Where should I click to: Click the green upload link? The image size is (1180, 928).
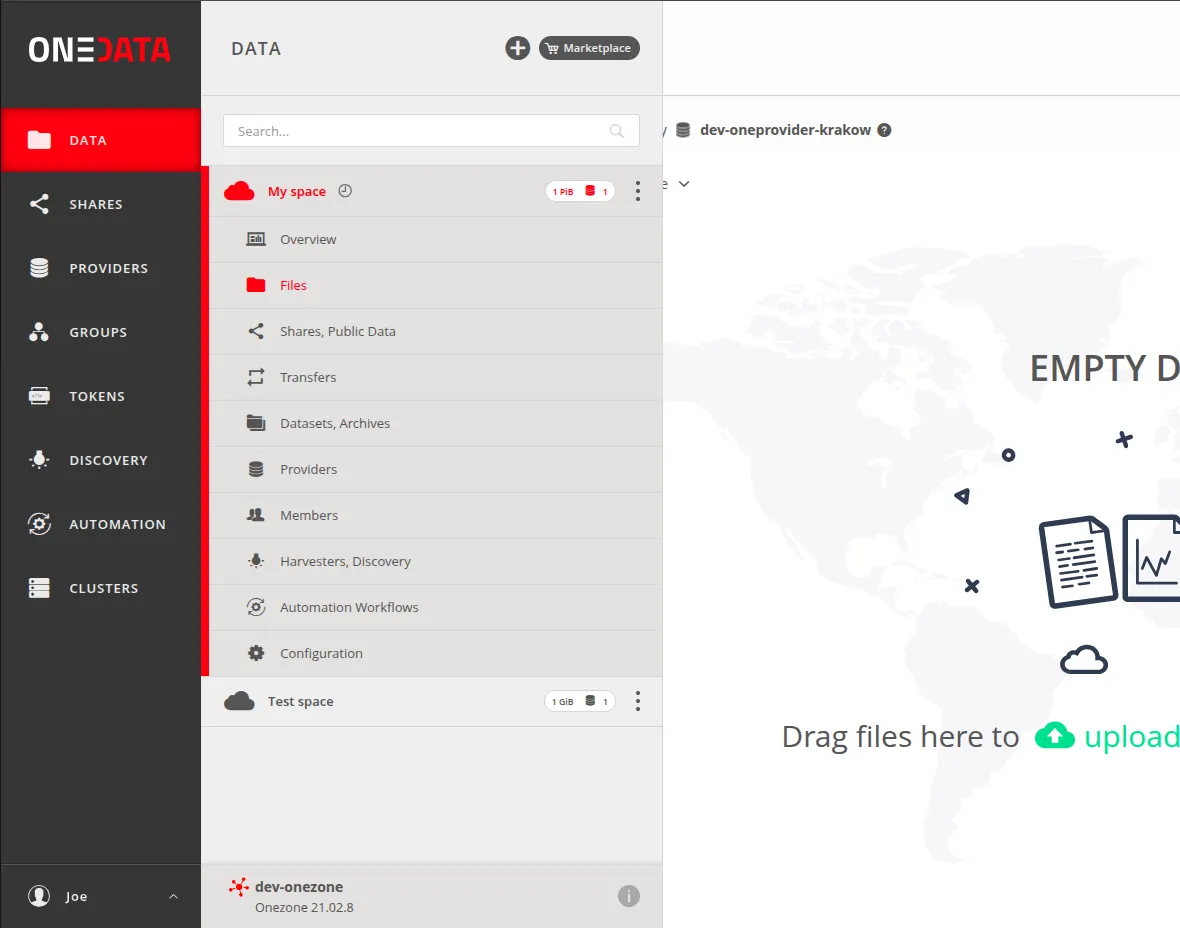click(x=1131, y=736)
